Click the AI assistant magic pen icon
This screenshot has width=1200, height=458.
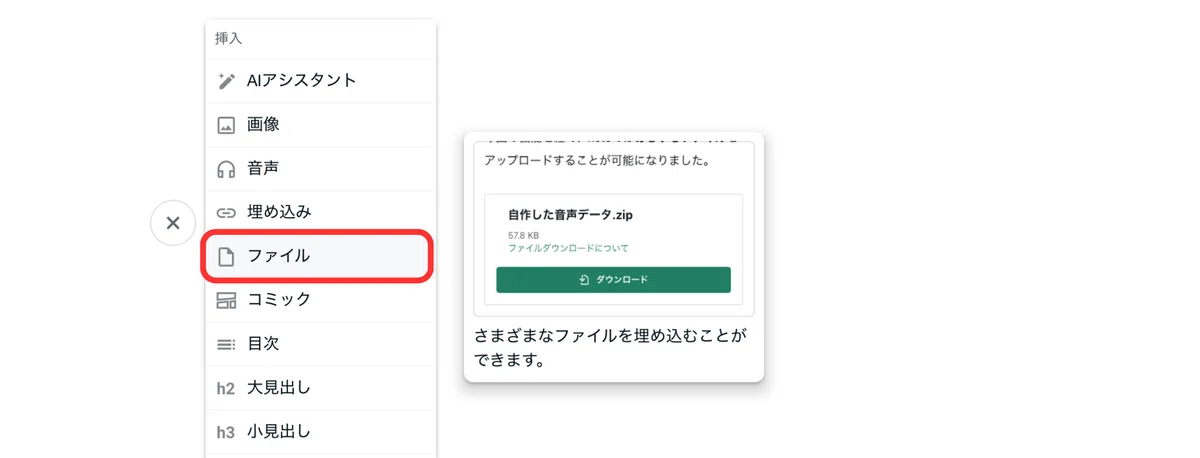tap(226, 81)
